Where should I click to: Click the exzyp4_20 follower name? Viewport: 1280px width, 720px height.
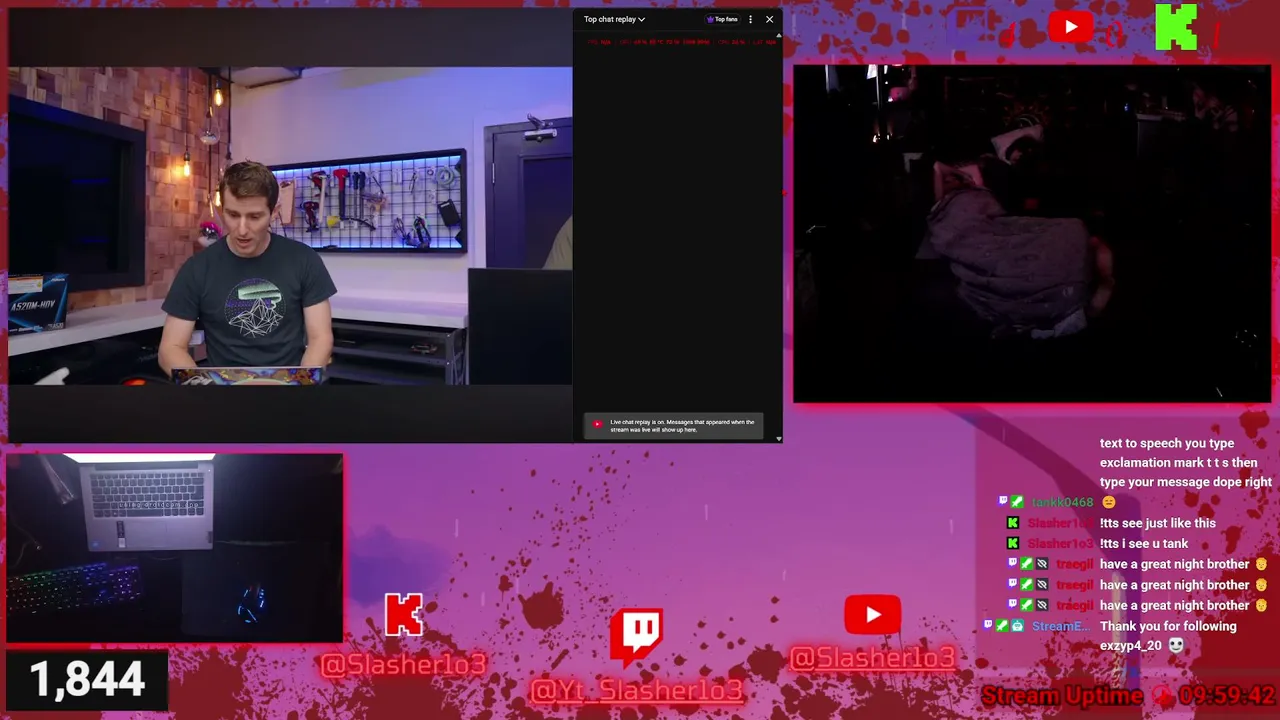1131,646
